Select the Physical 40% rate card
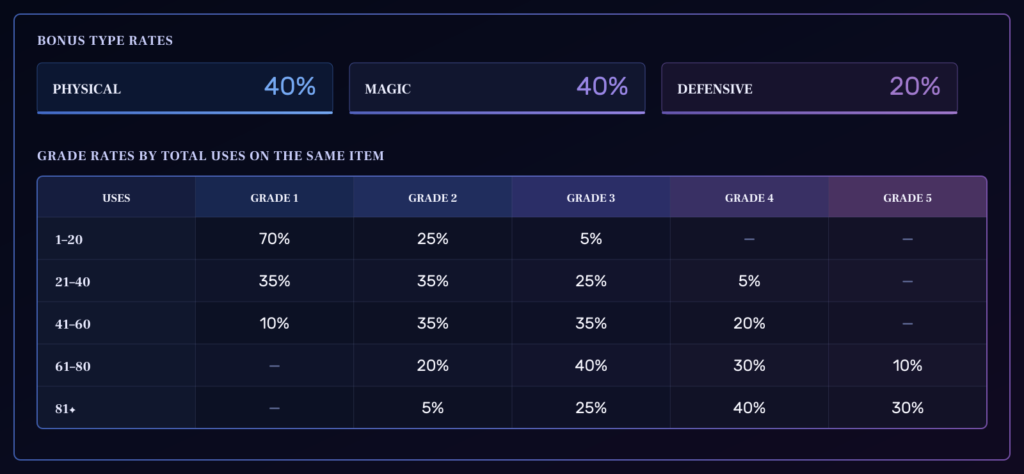This screenshot has width=1024, height=474. click(185, 88)
